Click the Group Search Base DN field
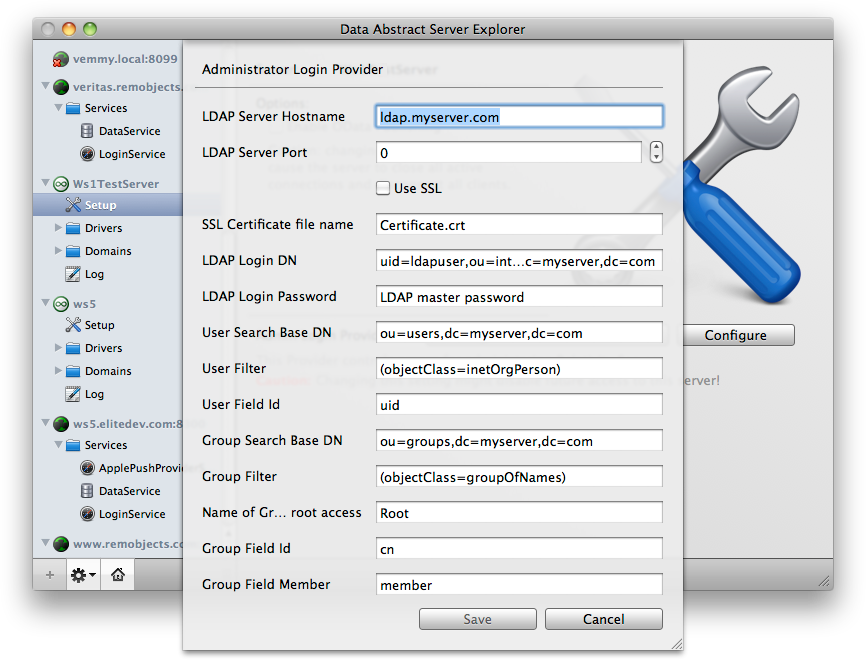This screenshot has width=866, height=660. pos(519,441)
